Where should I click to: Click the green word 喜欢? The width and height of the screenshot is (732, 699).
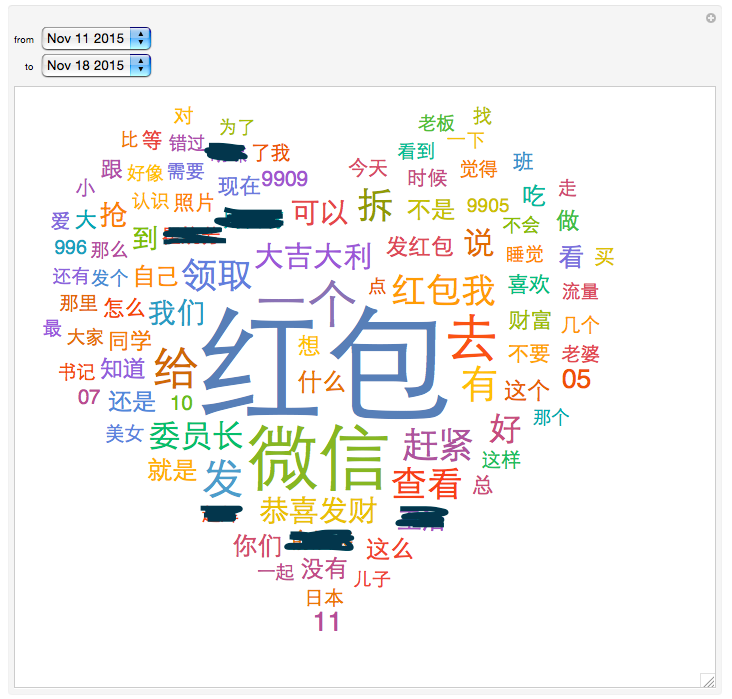529,284
